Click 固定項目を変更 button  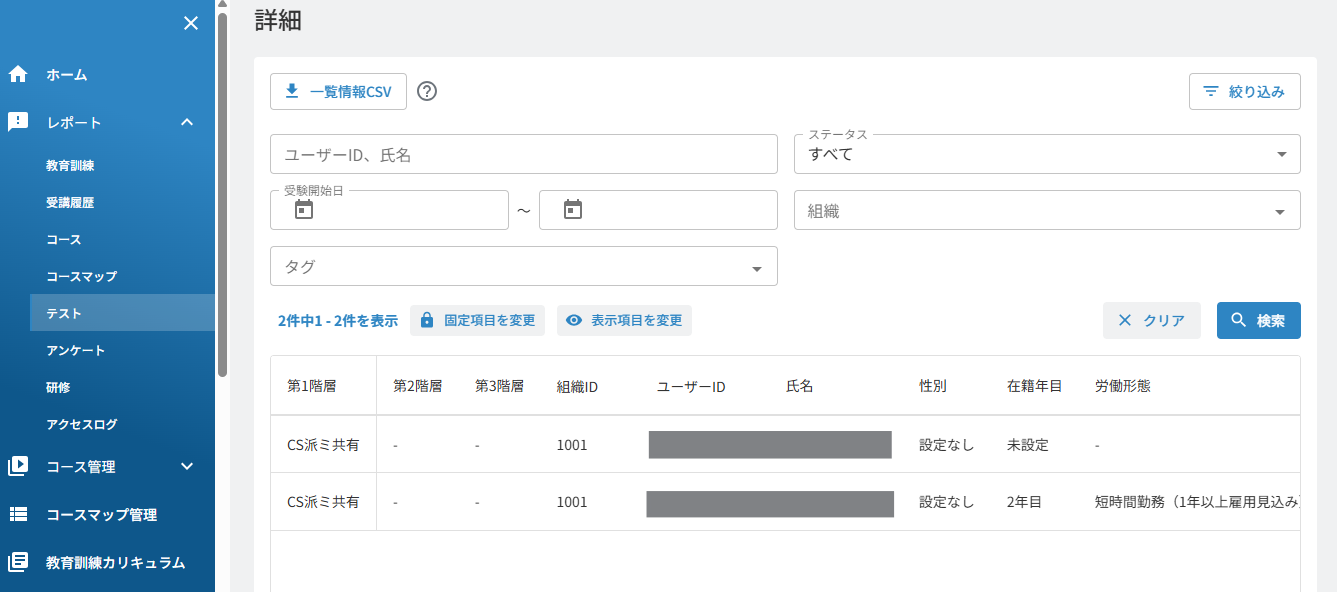click(478, 320)
